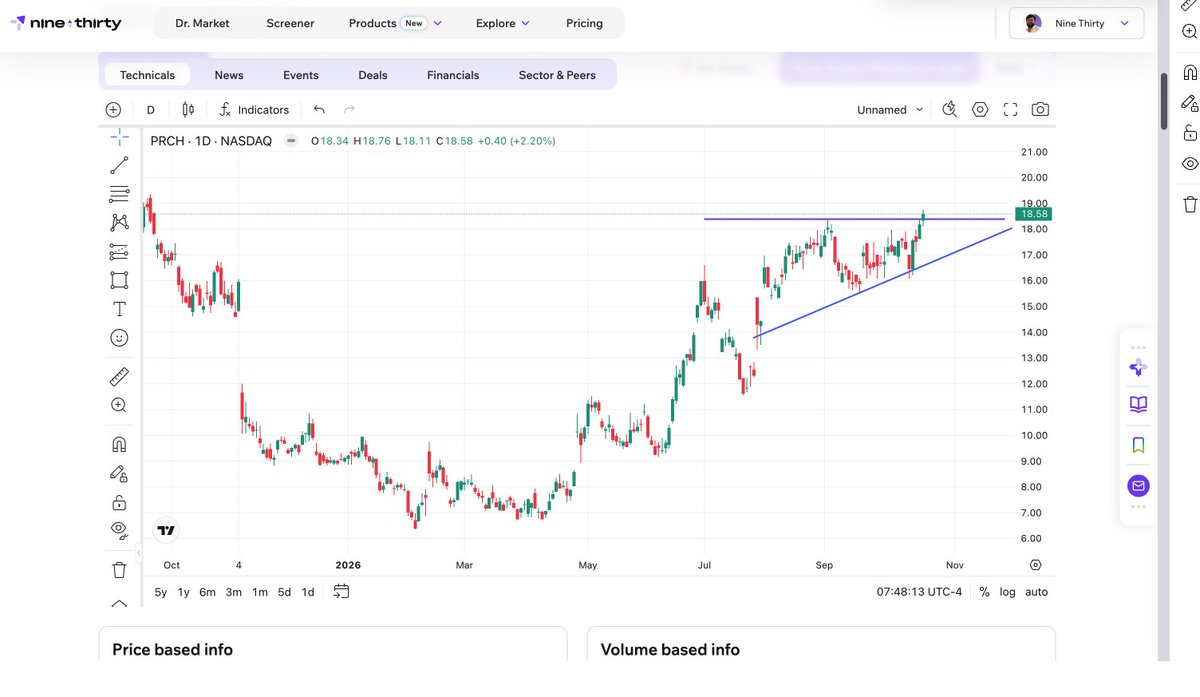
Task: Open the candlestick chart style picker
Action: tap(188, 110)
